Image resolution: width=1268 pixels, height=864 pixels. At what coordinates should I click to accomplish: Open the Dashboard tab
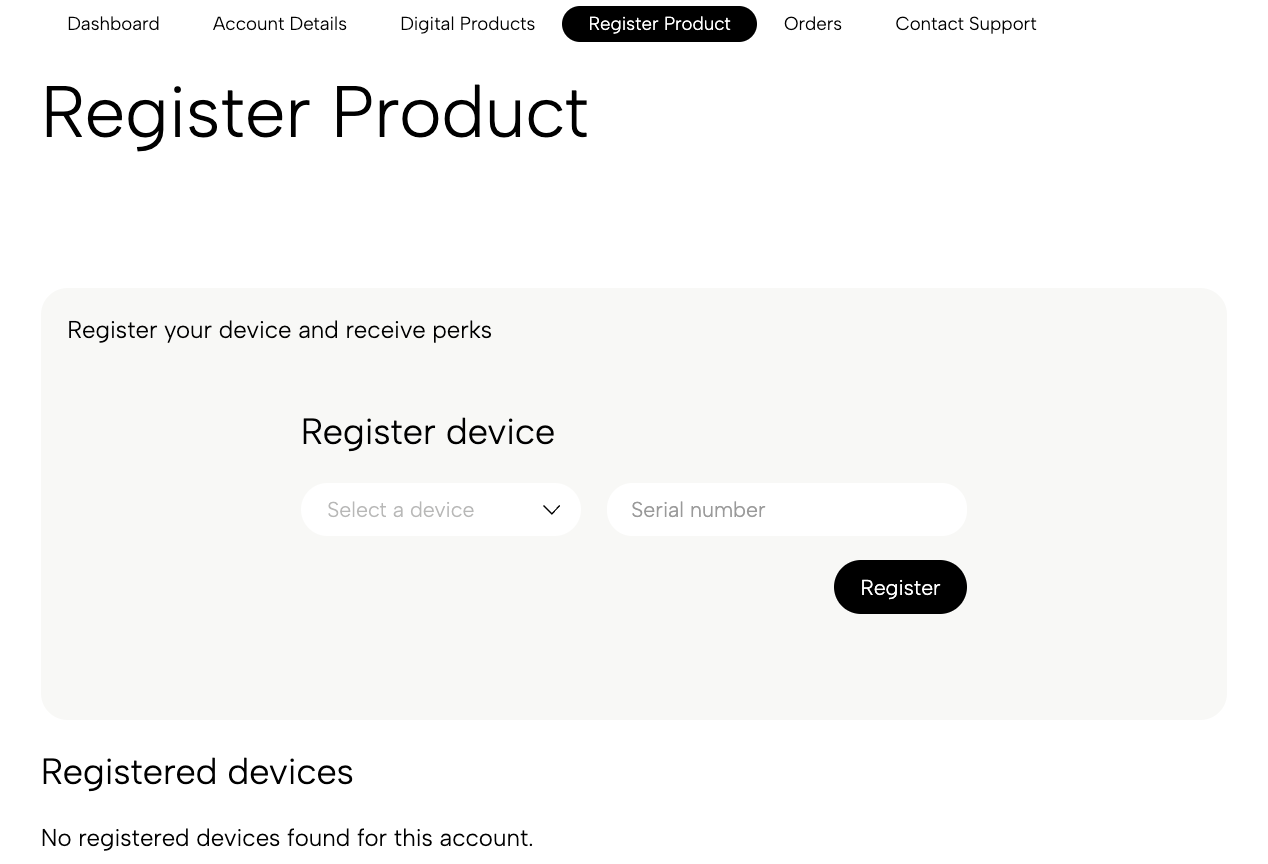113,24
